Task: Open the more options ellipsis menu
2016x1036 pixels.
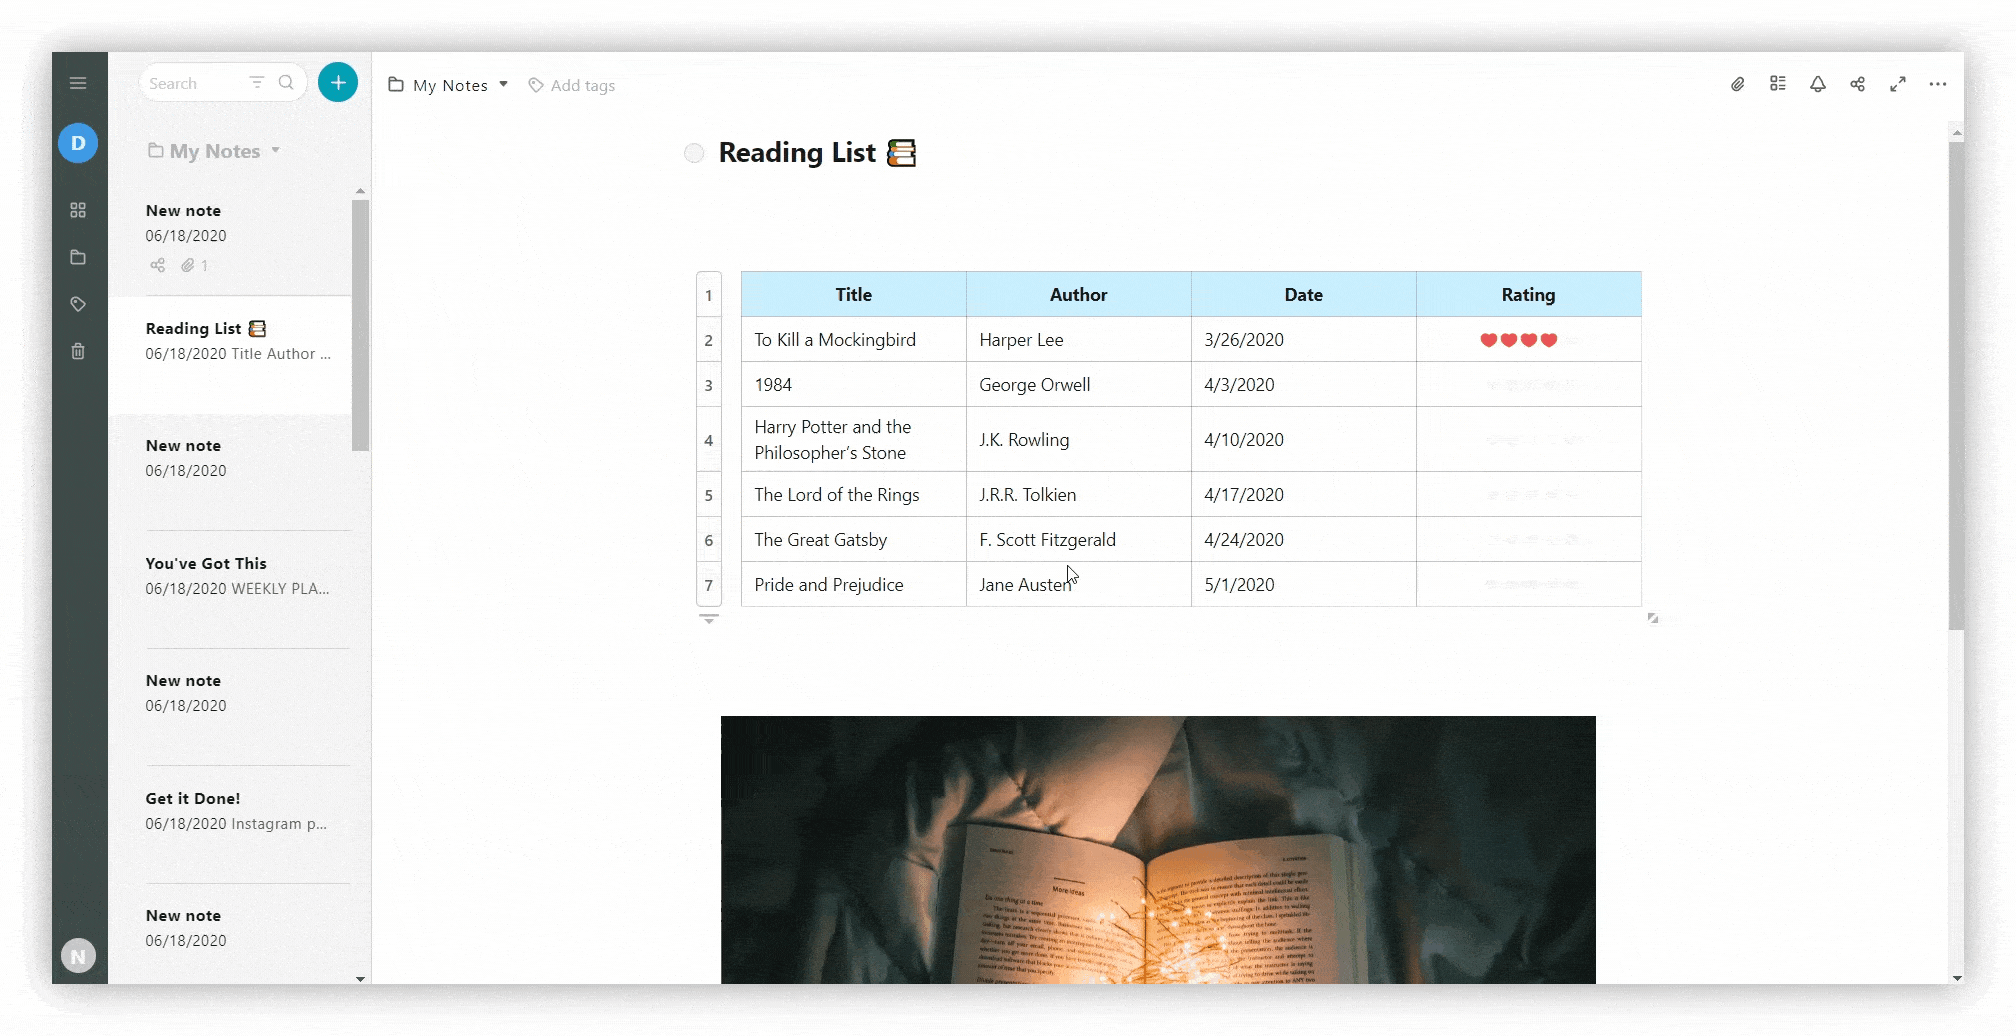Action: tap(1938, 84)
